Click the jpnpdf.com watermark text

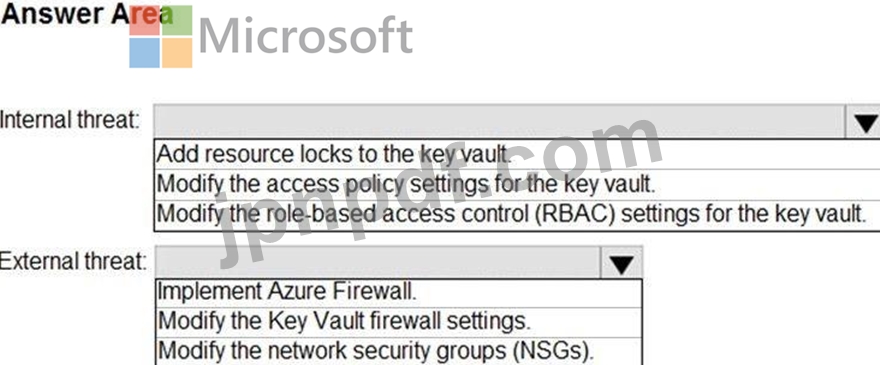pyautogui.click(x=441, y=191)
